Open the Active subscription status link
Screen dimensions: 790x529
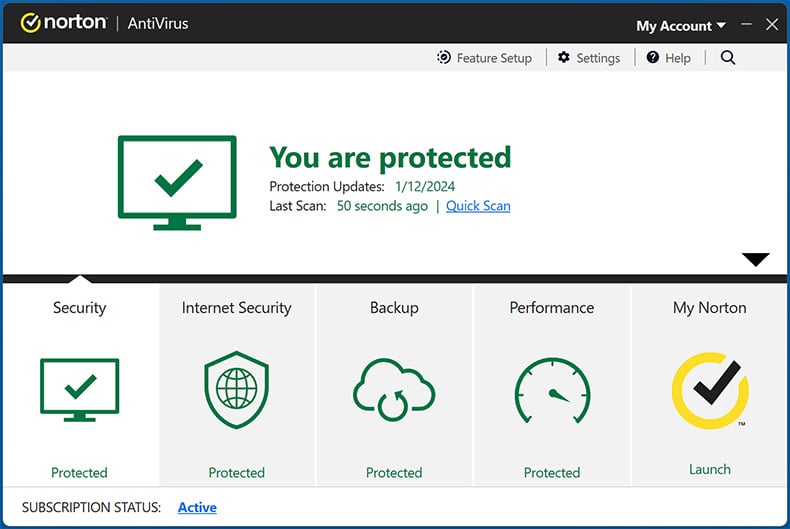pyautogui.click(x=197, y=507)
